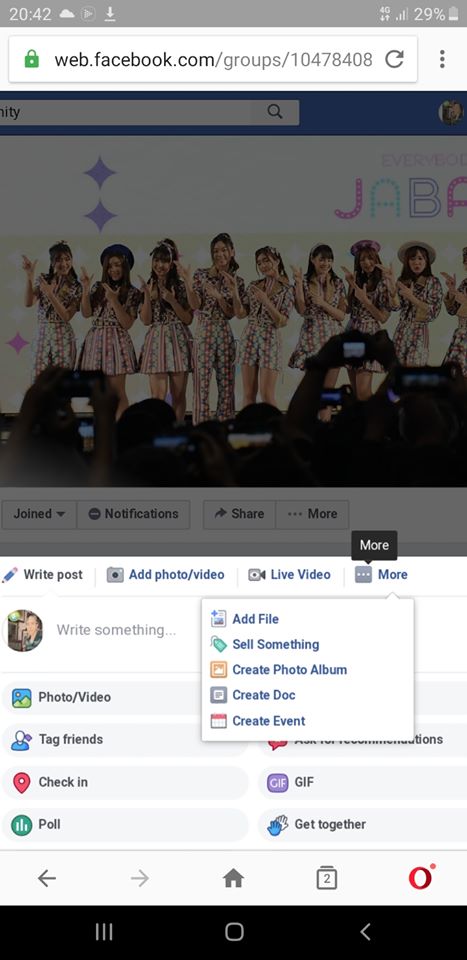Share the group with the Share button

coord(239,514)
